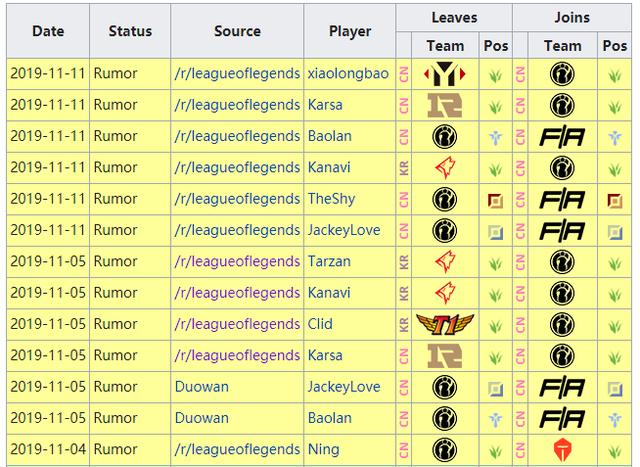
Task: Click the Young Miracles logo in xiaolongbao's row
Action: pos(444,74)
